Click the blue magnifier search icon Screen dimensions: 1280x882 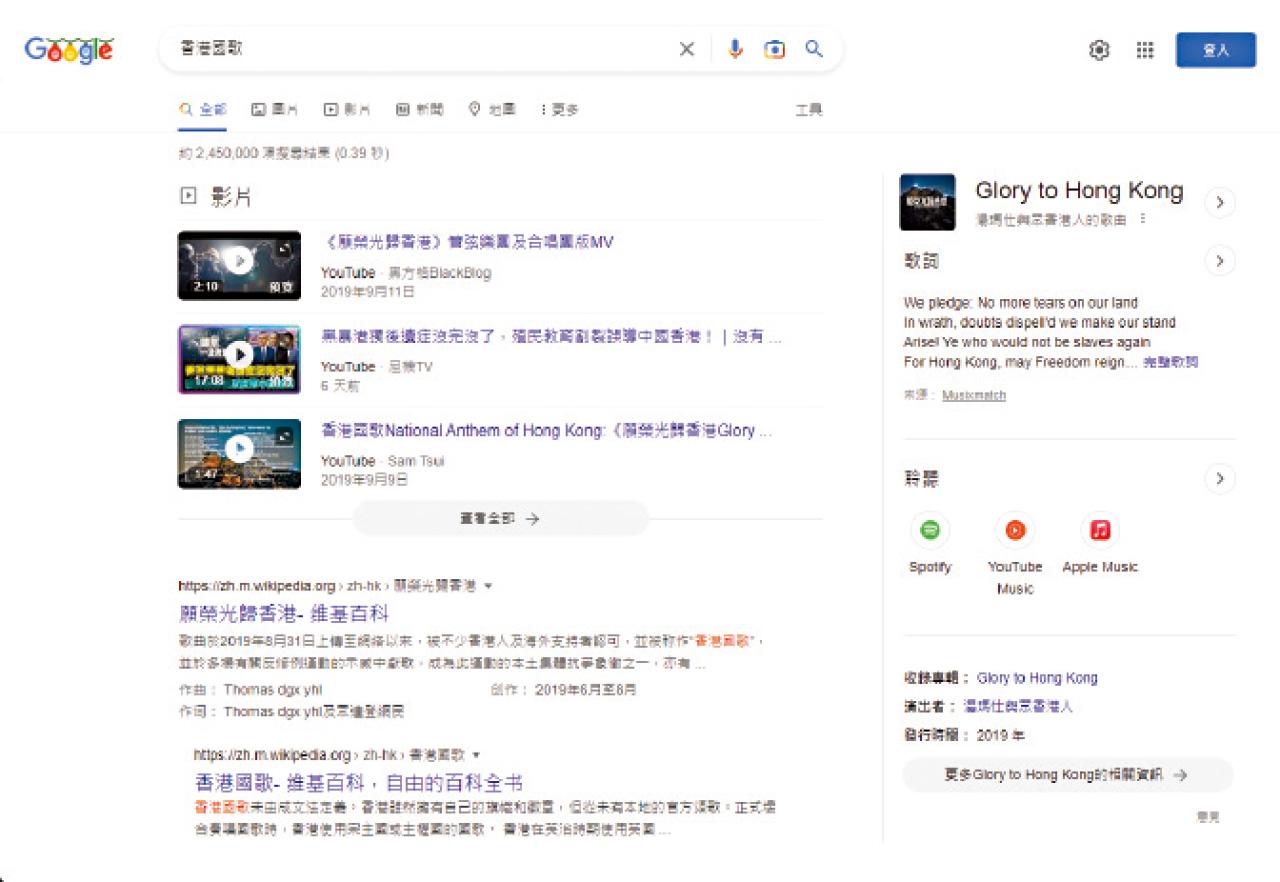814,49
